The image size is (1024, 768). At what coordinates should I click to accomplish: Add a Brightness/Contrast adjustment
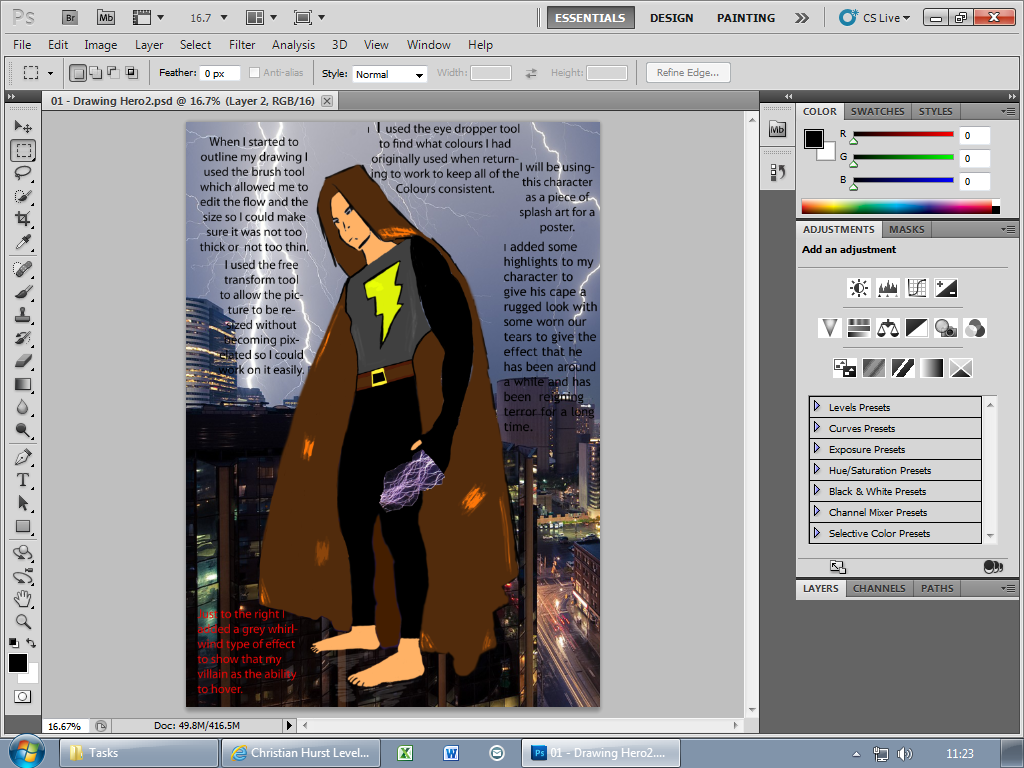(858, 288)
